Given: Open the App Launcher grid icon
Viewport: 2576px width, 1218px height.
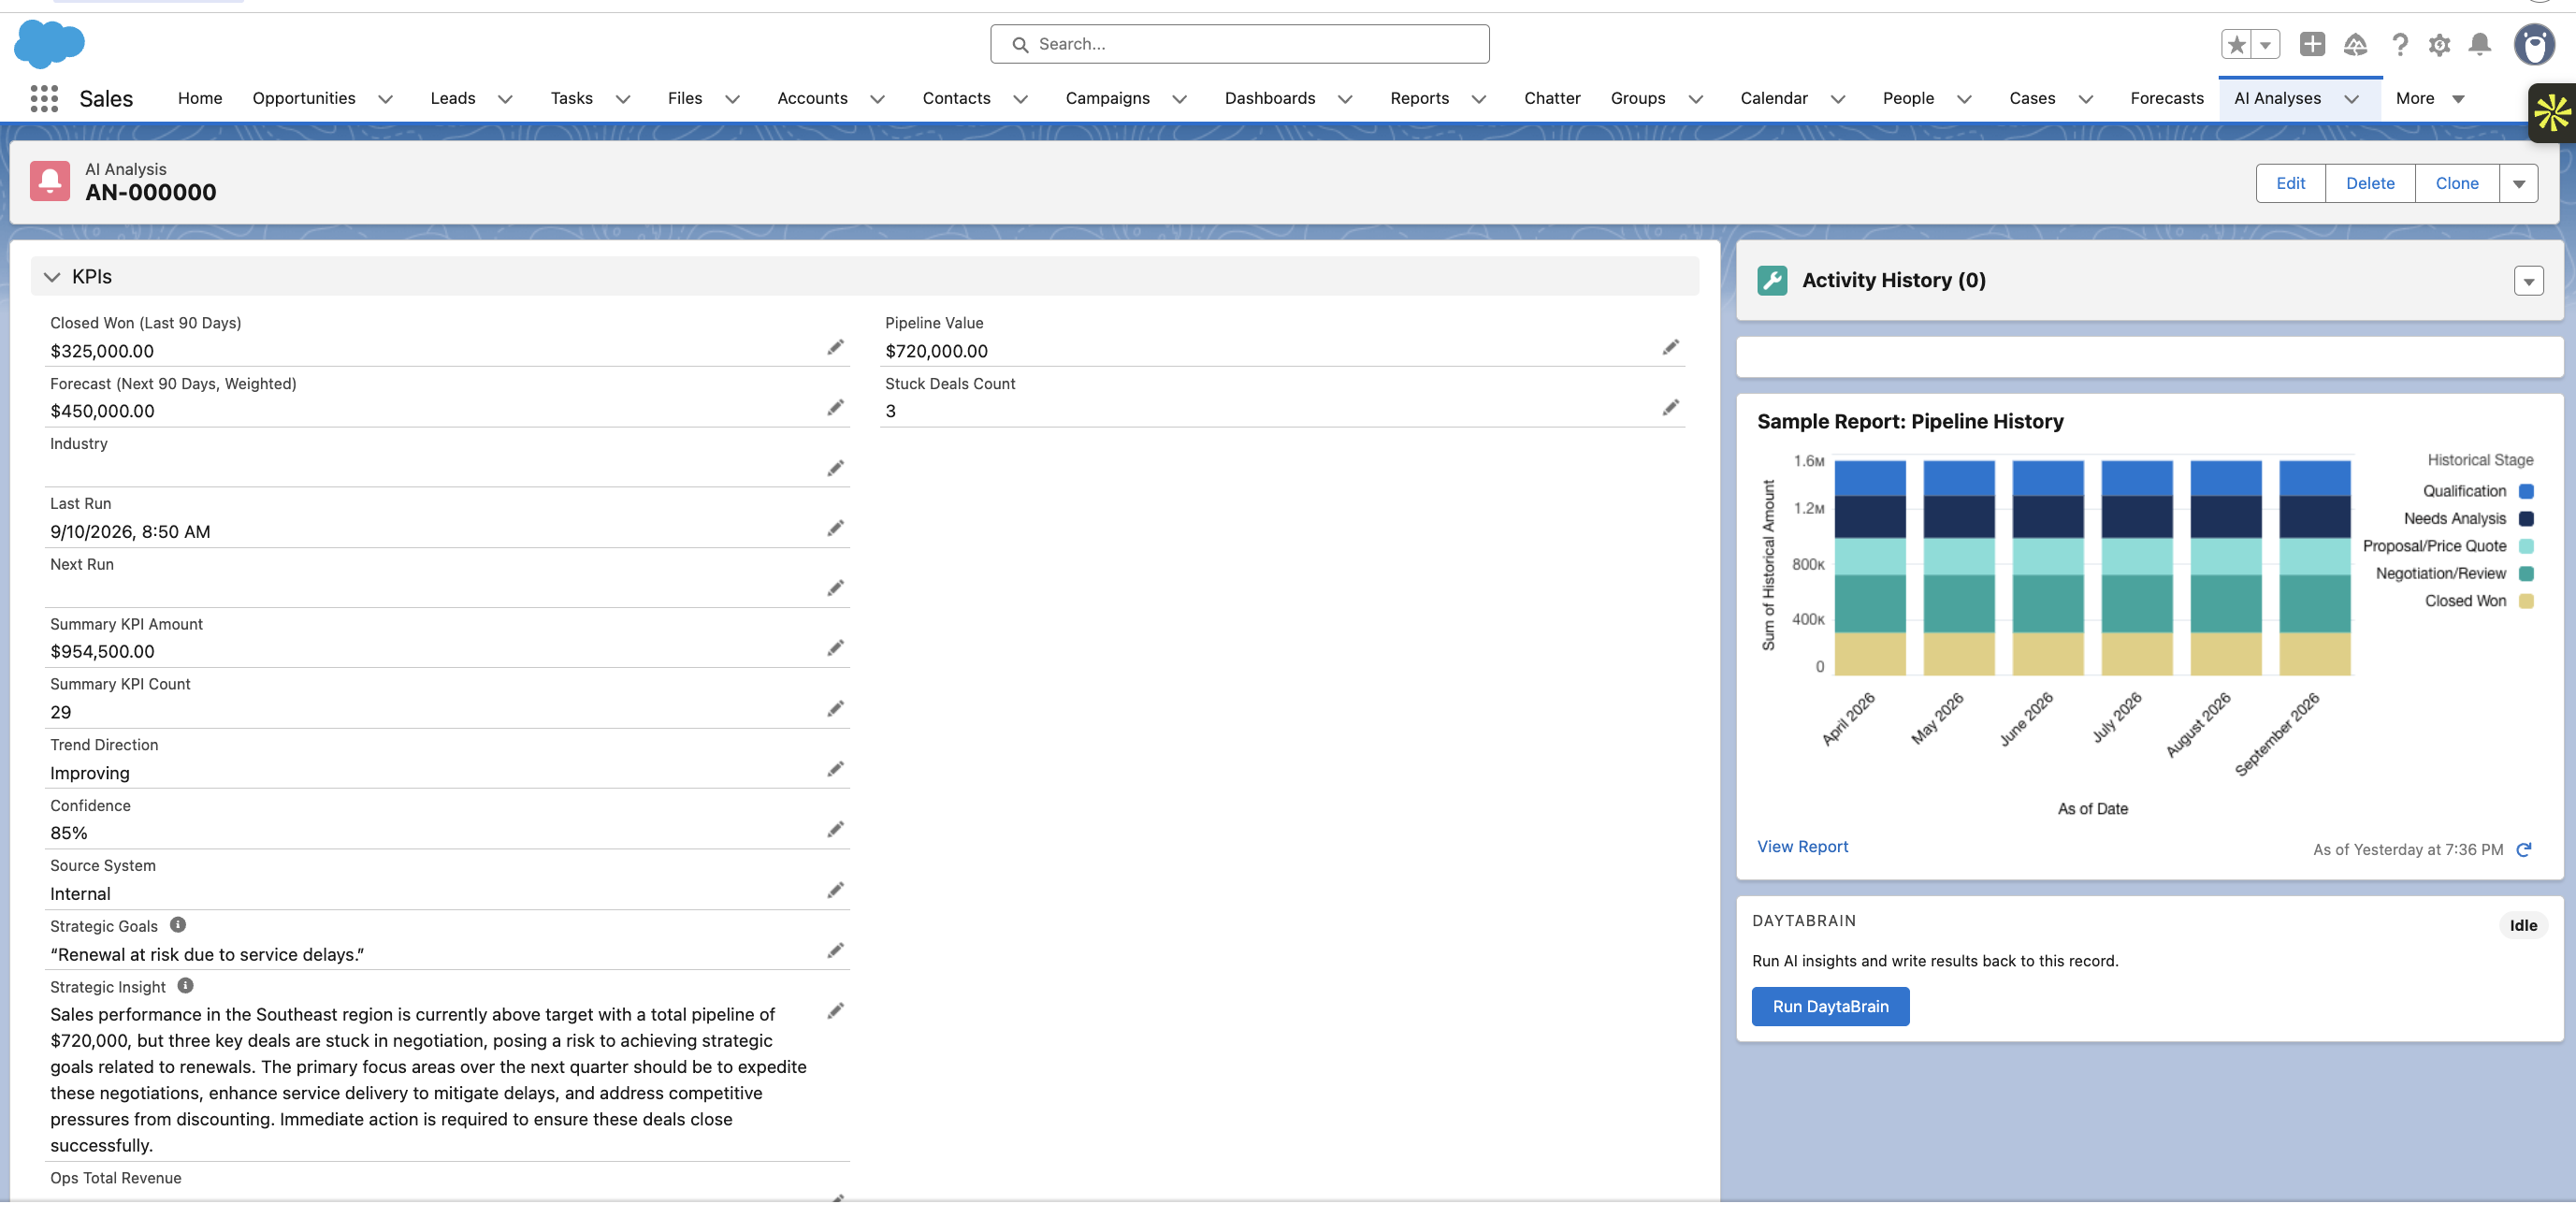Looking at the screenshot, I should click(x=44, y=98).
